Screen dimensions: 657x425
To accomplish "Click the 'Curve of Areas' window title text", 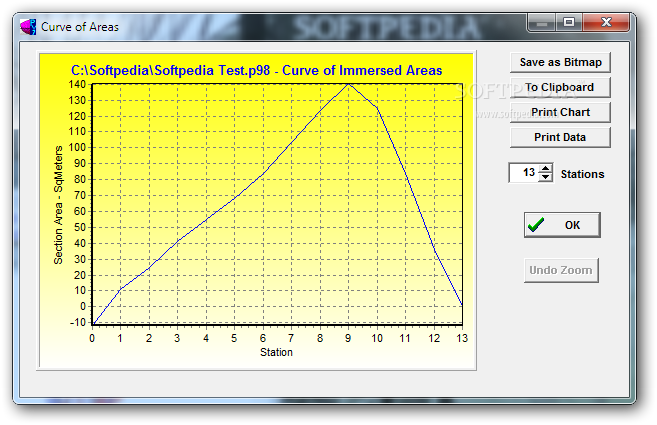I will (x=80, y=27).
